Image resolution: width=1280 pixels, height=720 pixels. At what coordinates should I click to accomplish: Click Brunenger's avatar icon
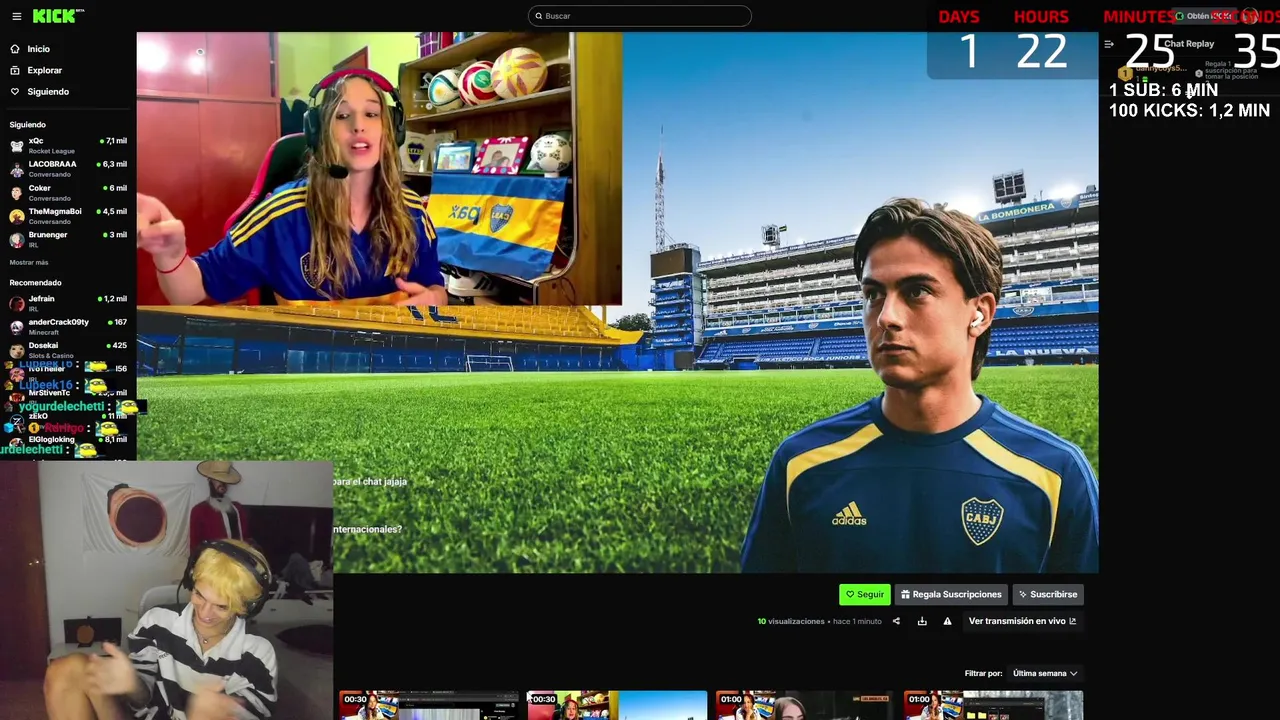tap(17, 240)
